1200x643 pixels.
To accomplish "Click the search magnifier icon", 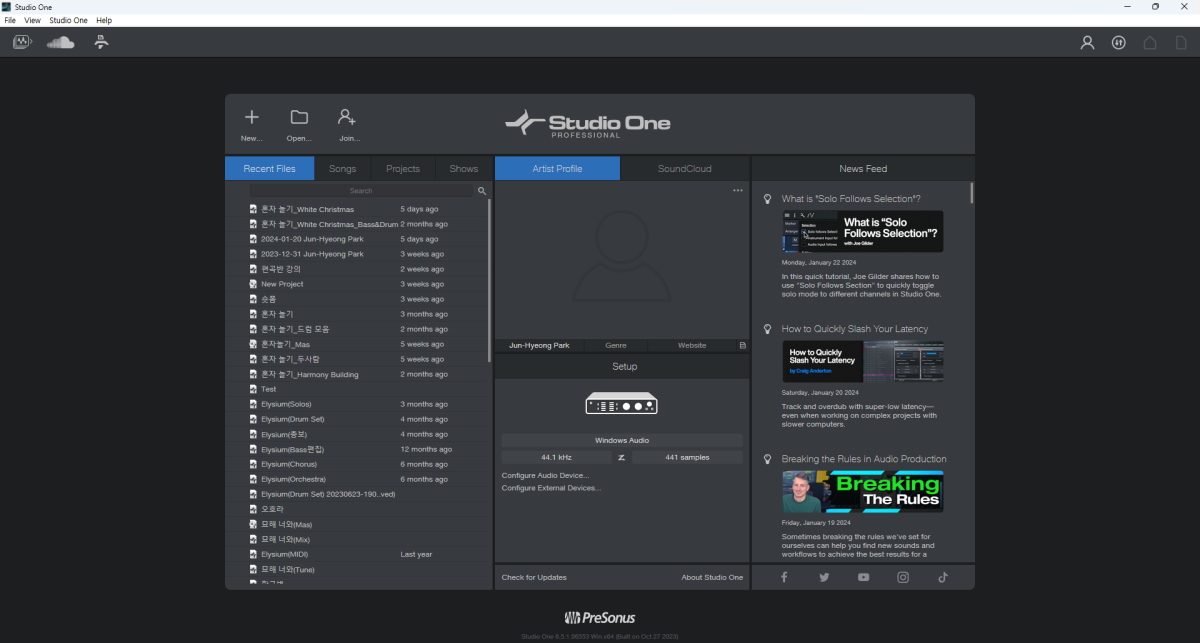I will 482,190.
